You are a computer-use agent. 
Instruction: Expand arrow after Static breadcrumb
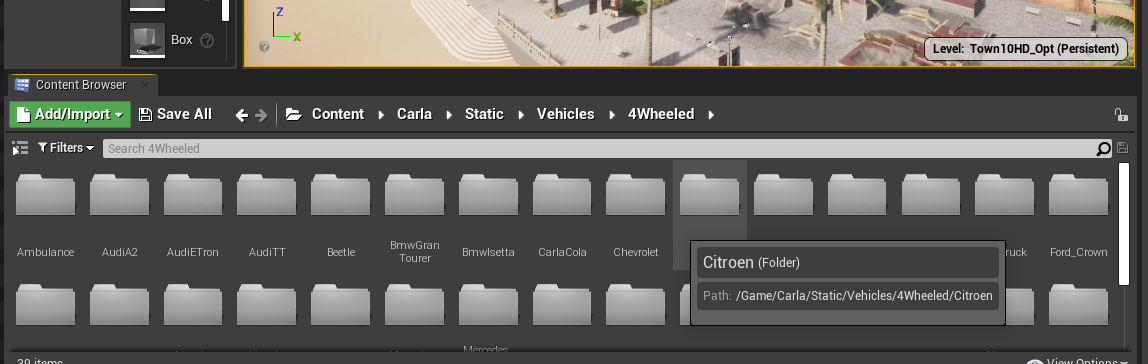pos(521,115)
